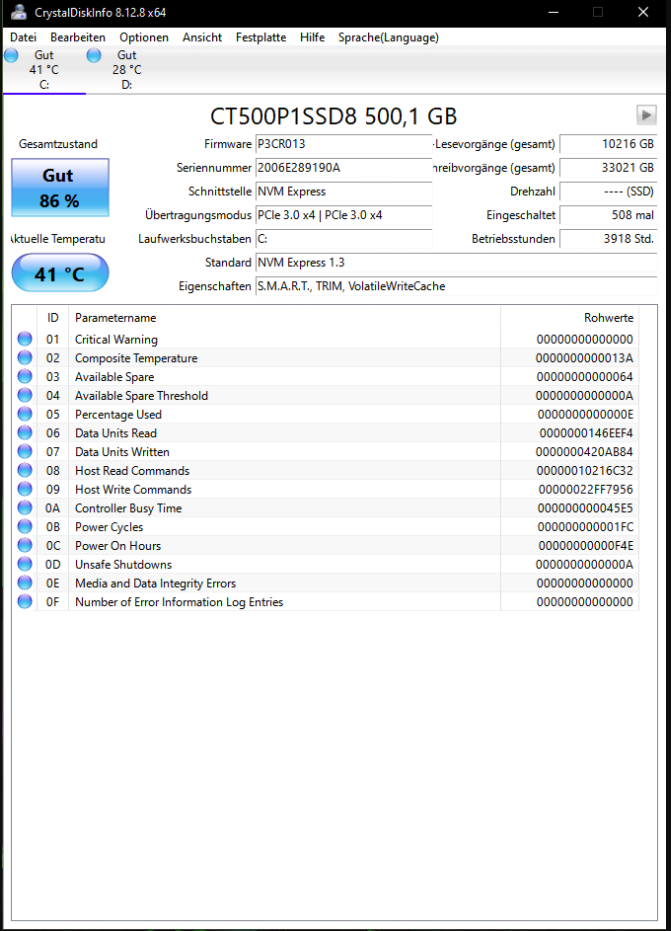This screenshot has width=671, height=931.
Task: Select the Percentage Used parameter name
Action: click(x=118, y=414)
